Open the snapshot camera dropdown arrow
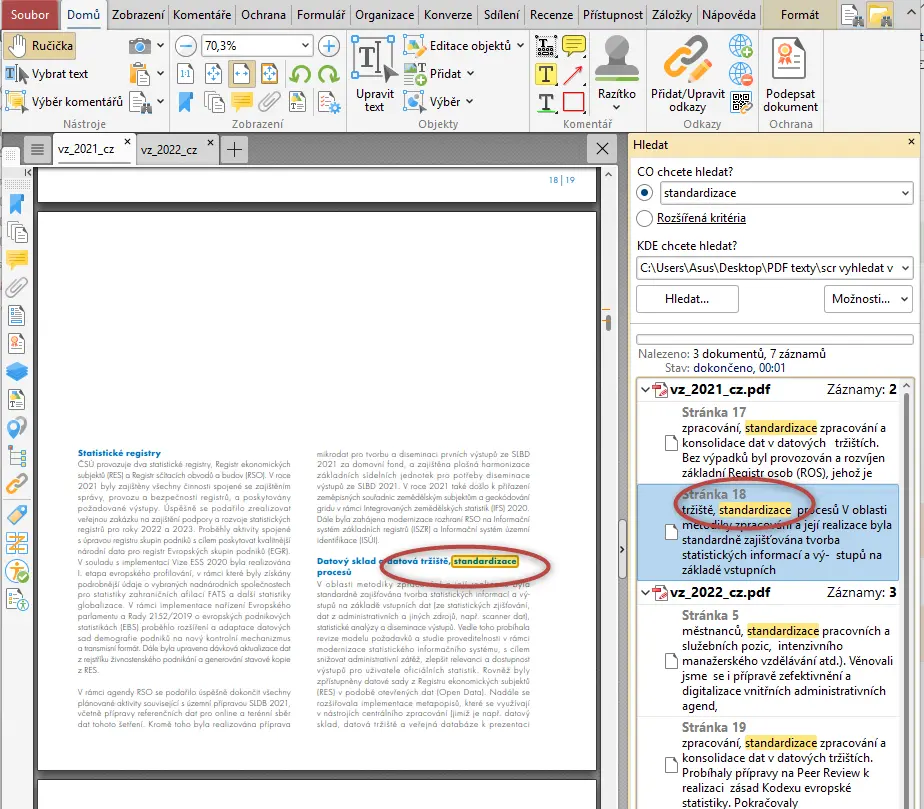Viewport: 924px width, 809px height. (x=160, y=45)
